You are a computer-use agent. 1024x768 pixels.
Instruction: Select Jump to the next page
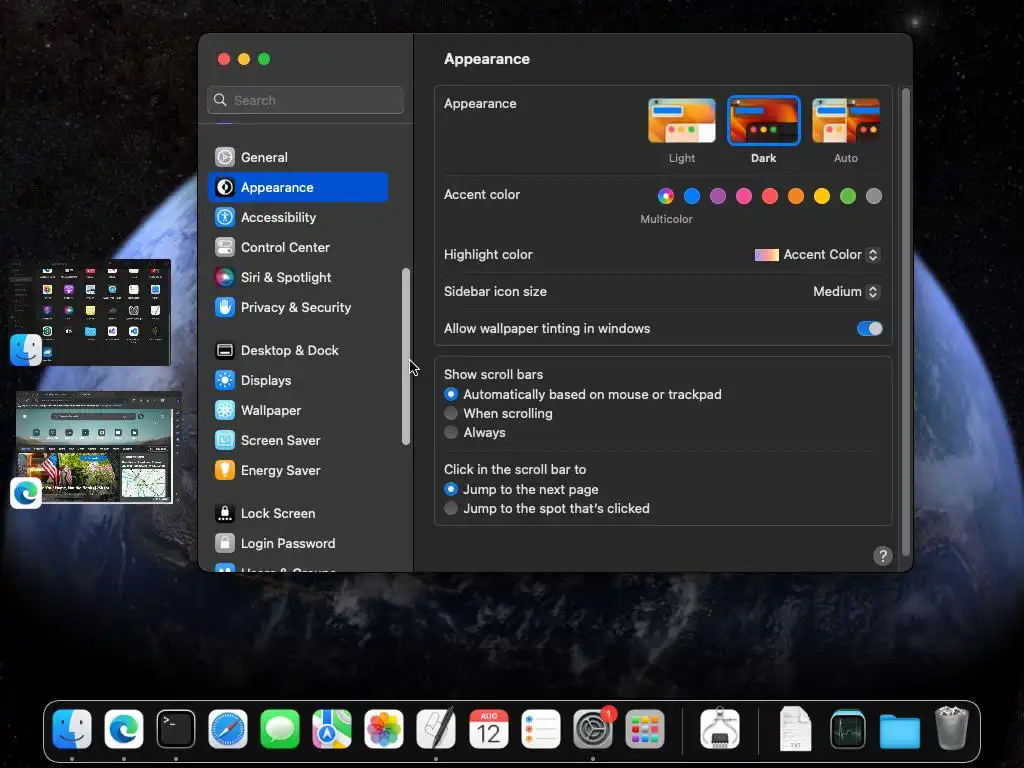[451, 489]
